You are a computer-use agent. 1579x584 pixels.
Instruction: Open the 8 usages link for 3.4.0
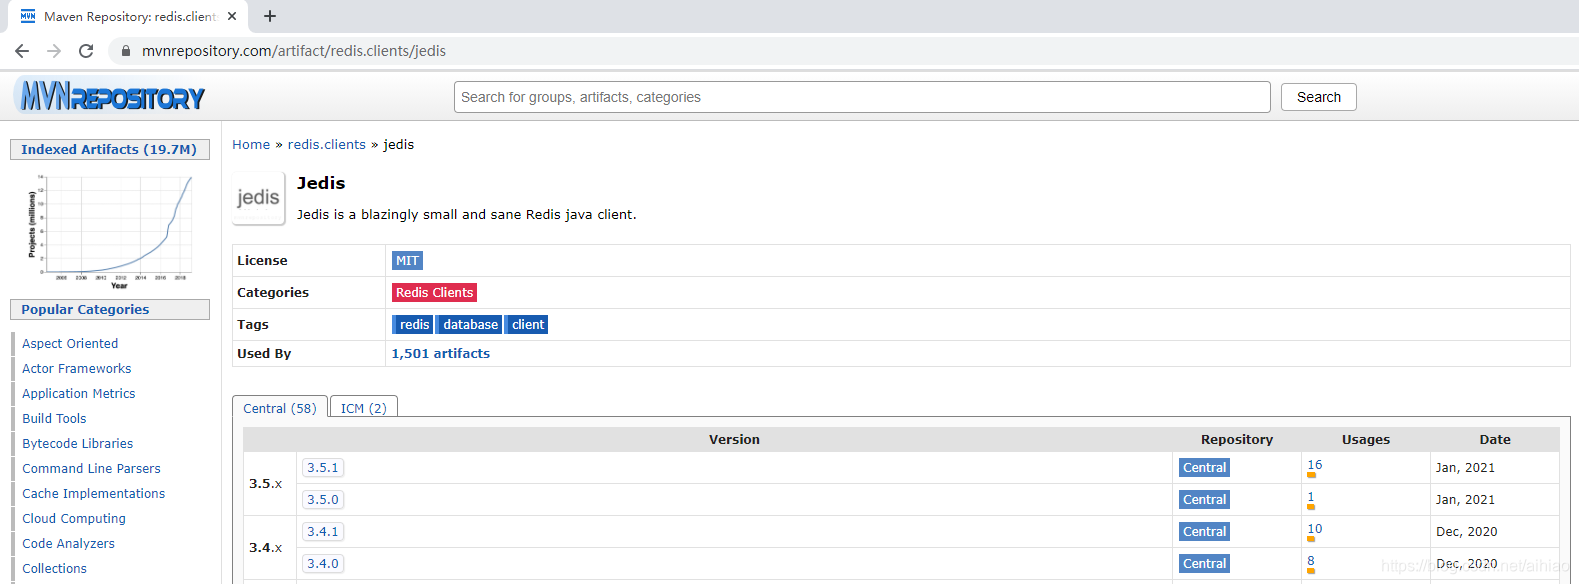[1311, 561]
